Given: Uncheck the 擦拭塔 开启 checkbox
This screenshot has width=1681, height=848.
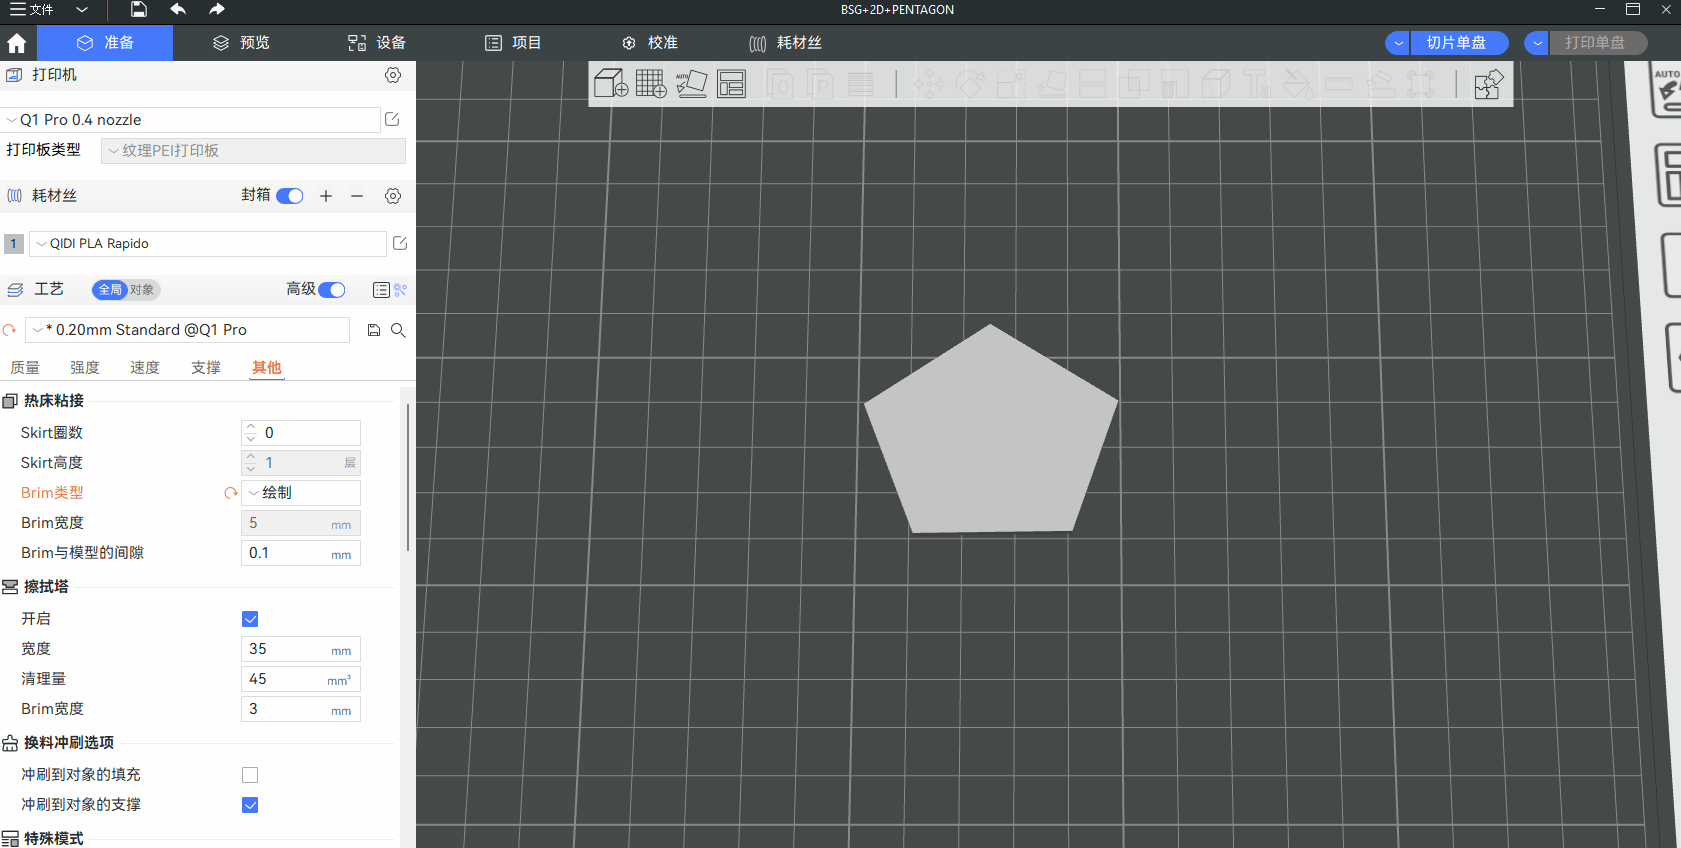Looking at the screenshot, I should tap(250, 619).
